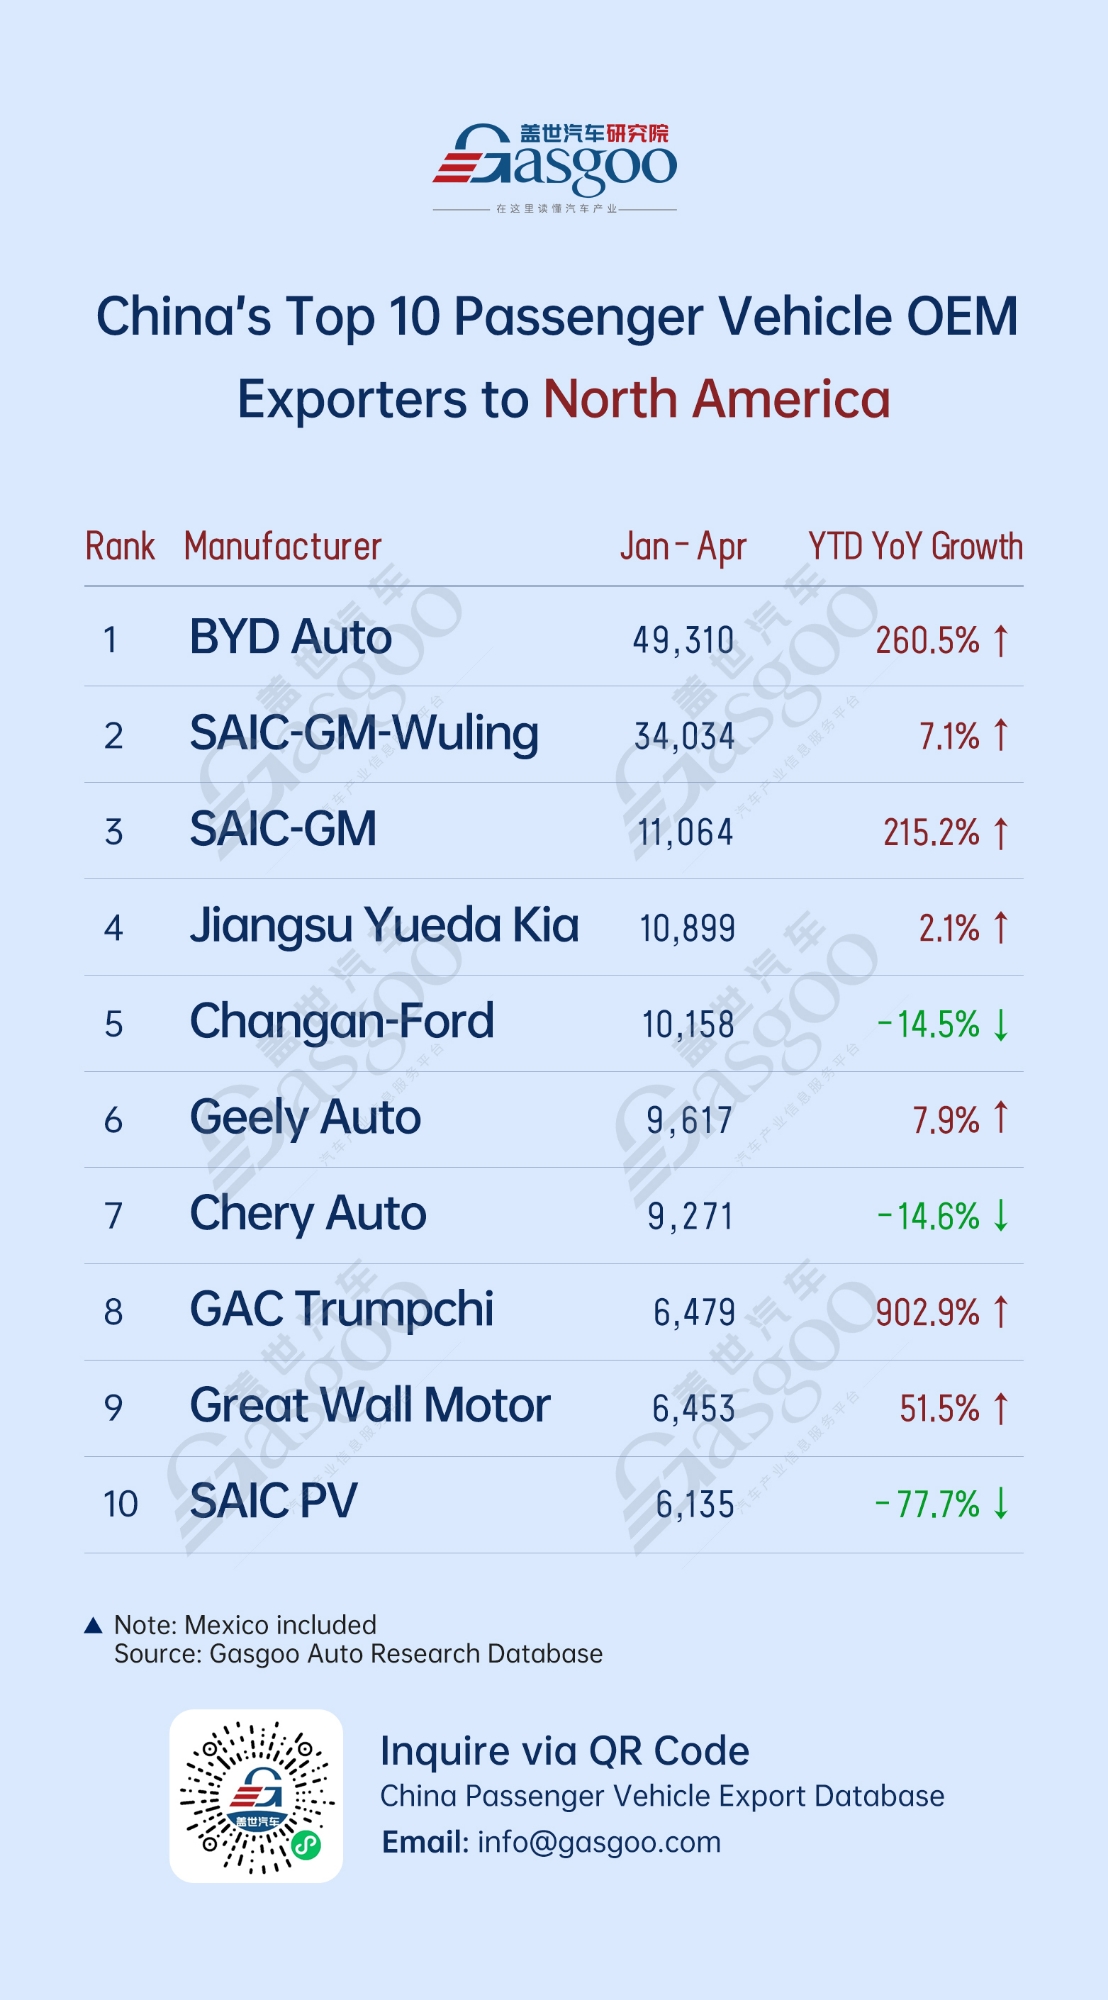Click the YTD YoY Growth column header
This screenshot has width=1108, height=2000.
coord(915,547)
